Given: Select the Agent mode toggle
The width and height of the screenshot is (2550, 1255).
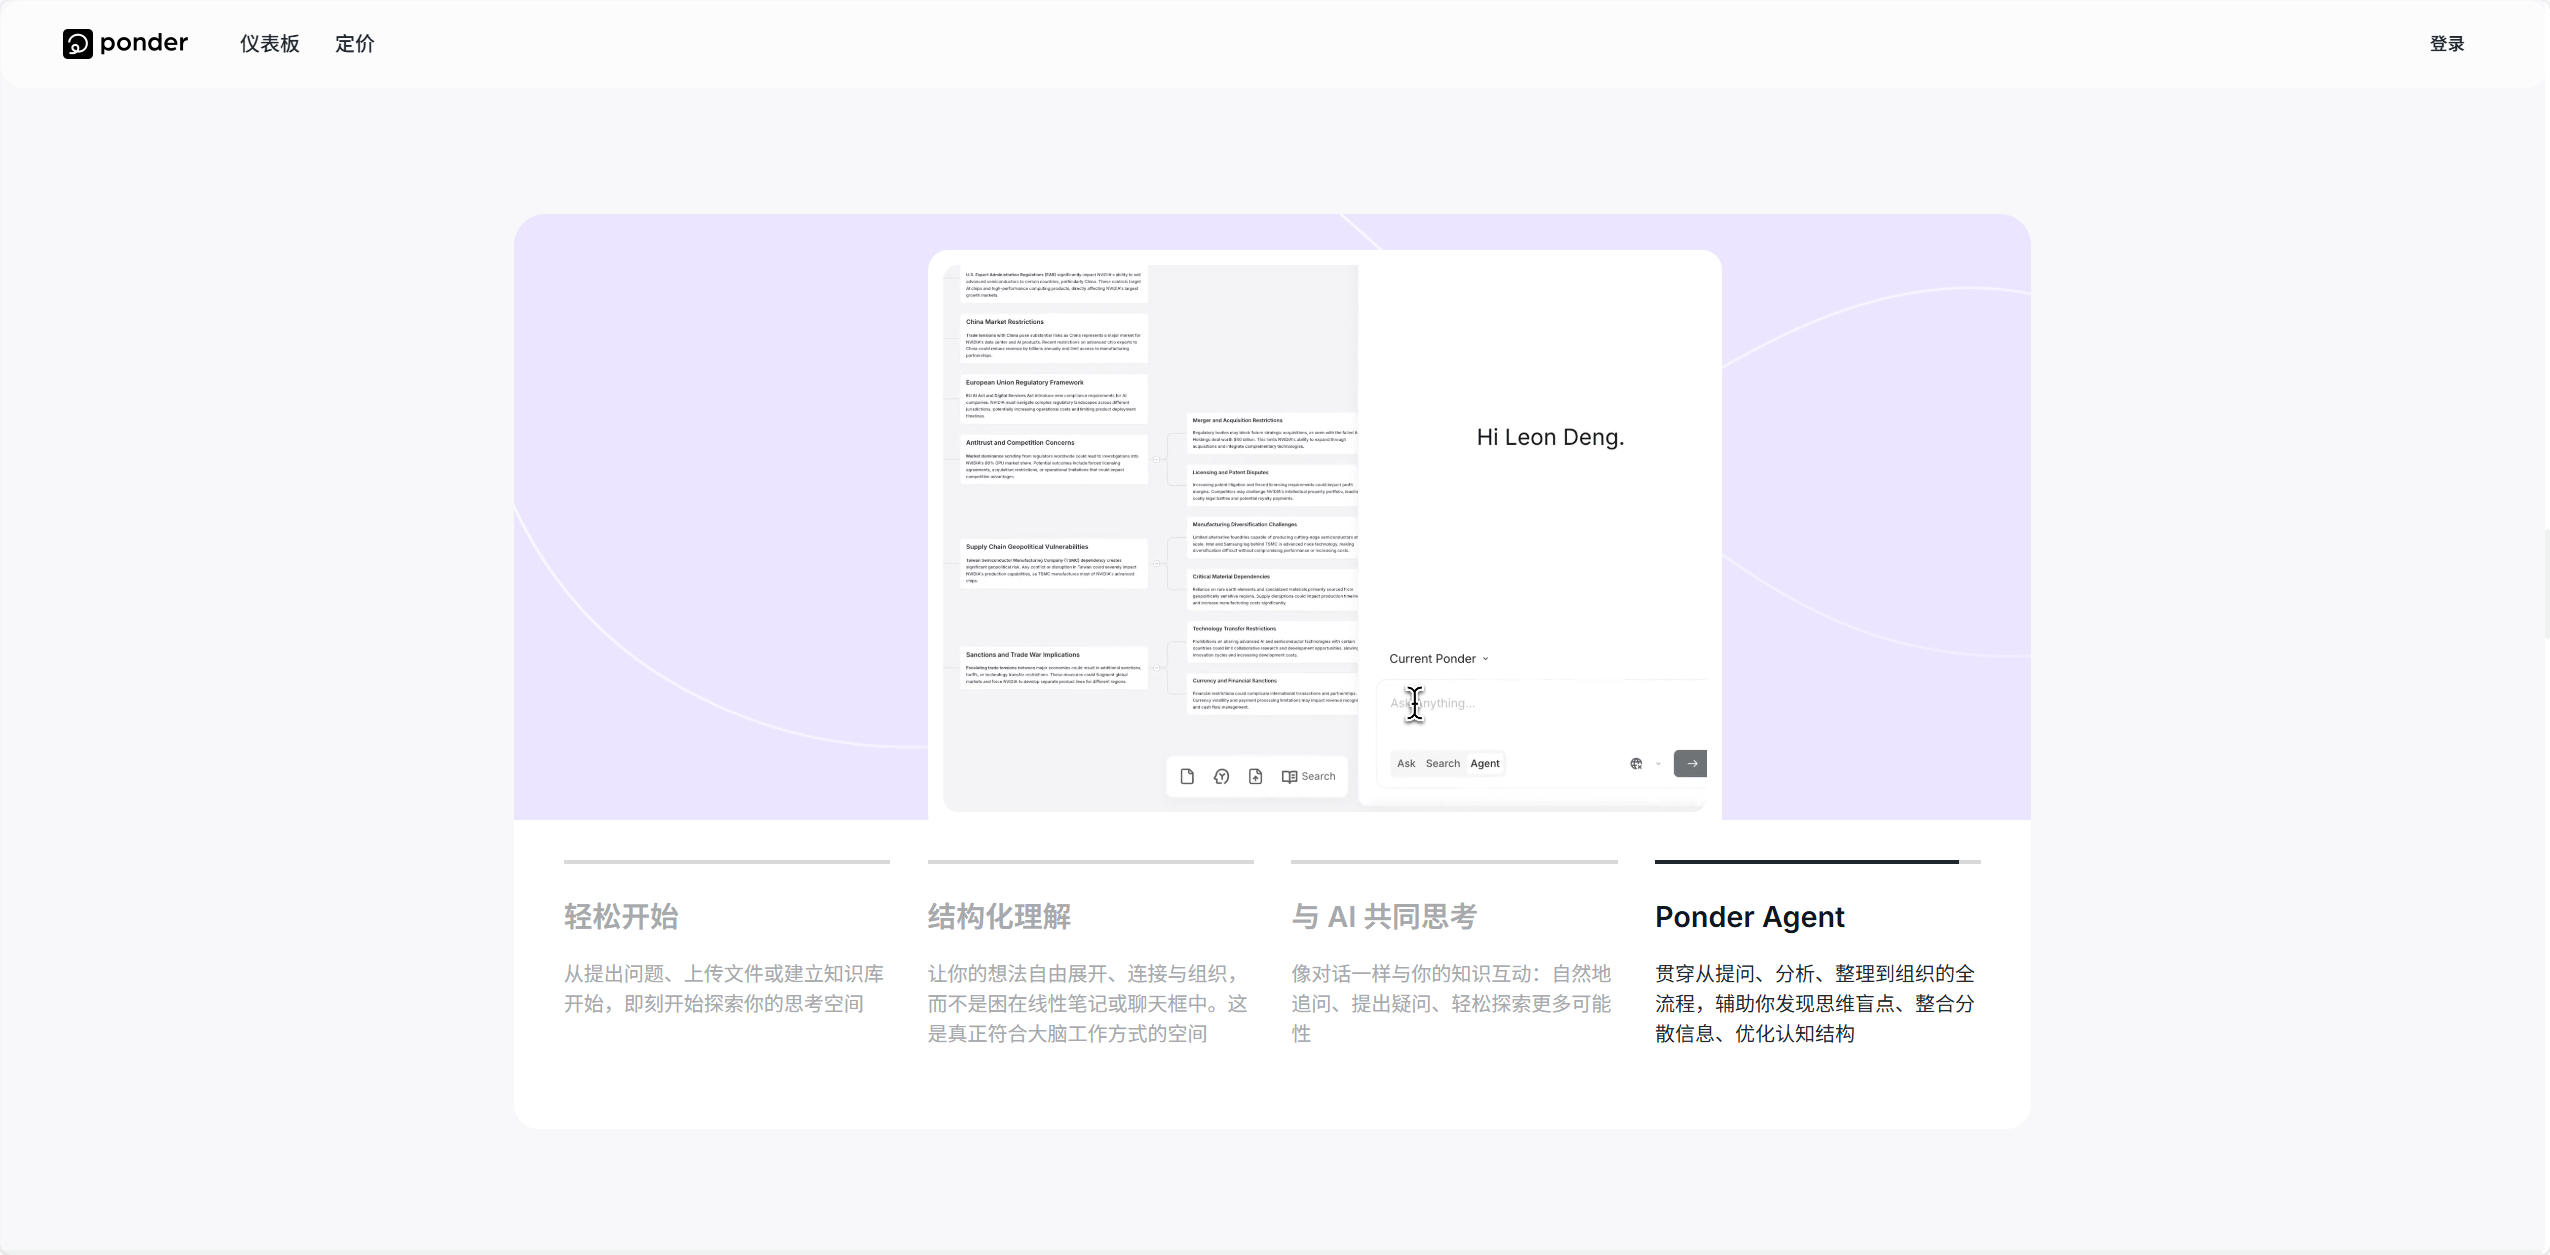Looking at the screenshot, I should coord(1485,763).
